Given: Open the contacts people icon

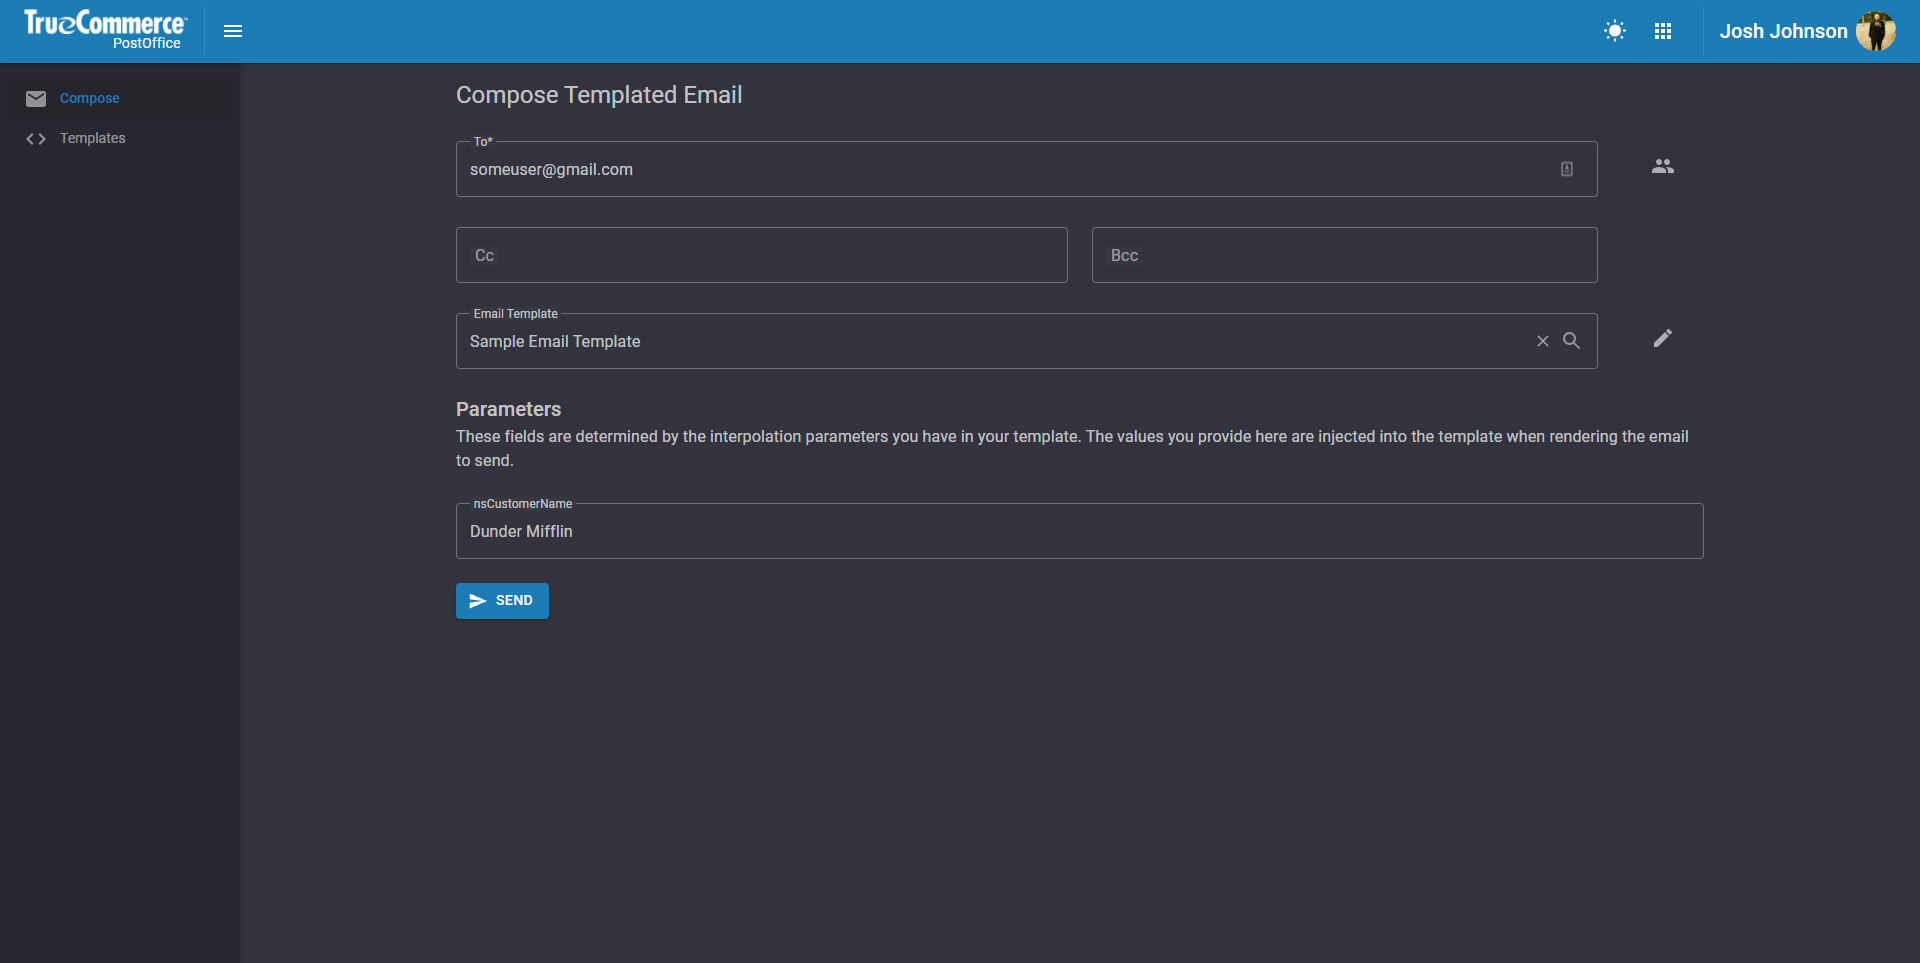Looking at the screenshot, I should coord(1663,167).
